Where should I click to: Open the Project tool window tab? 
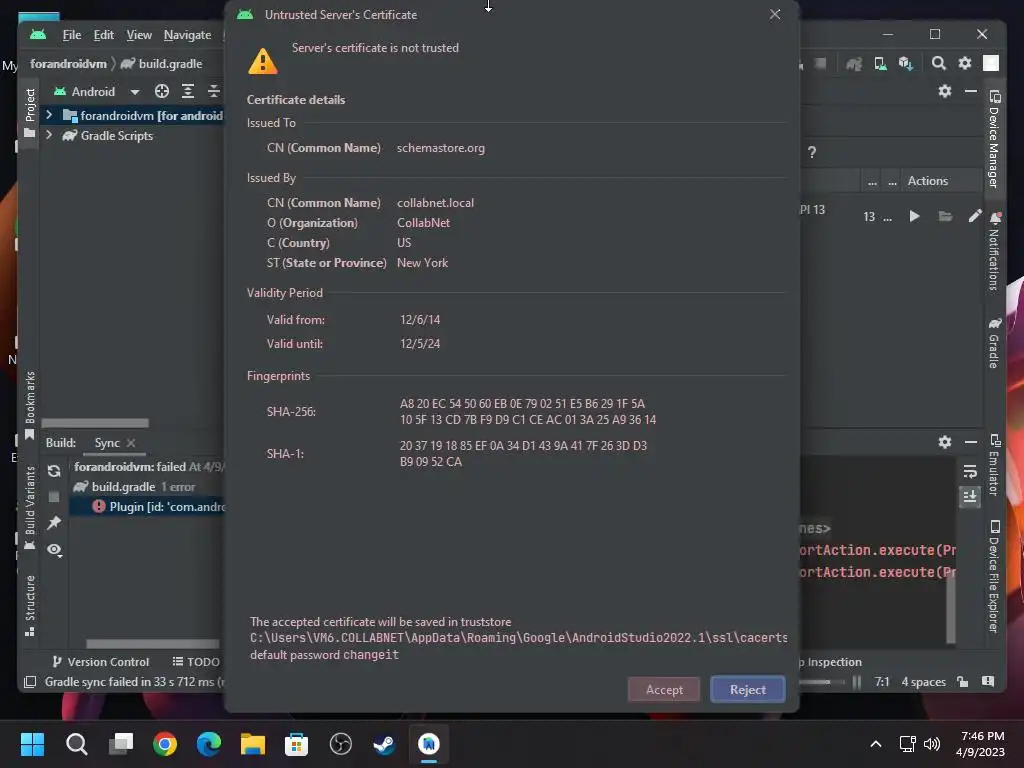coord(29,113)
